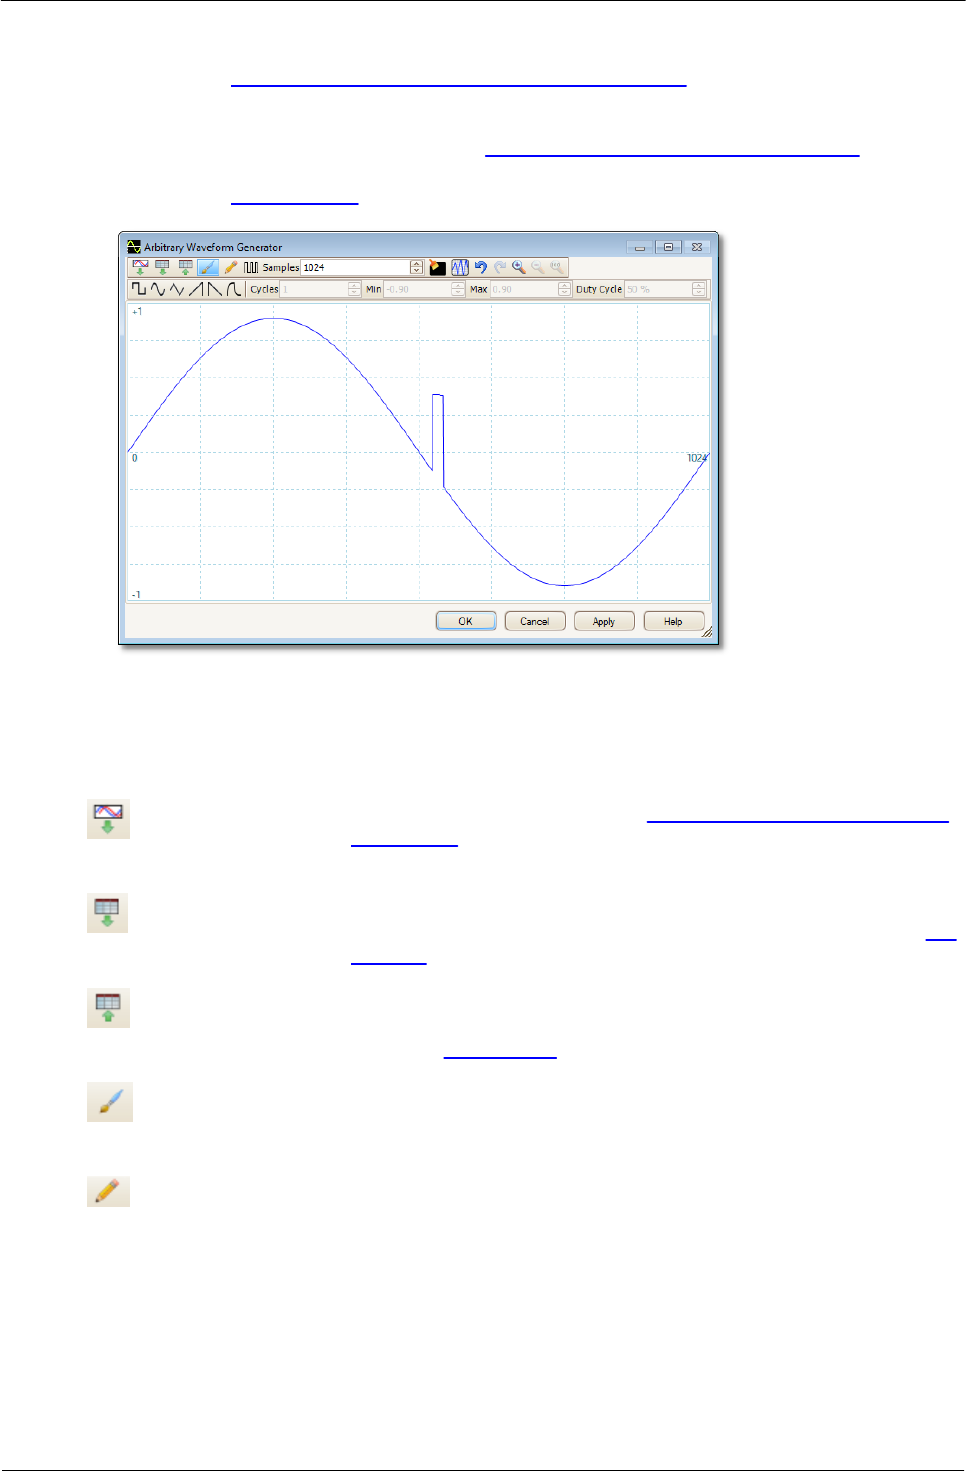Decrease Max using its down spinner
The height and width of the screenshot is (1471, 966).
564,293
